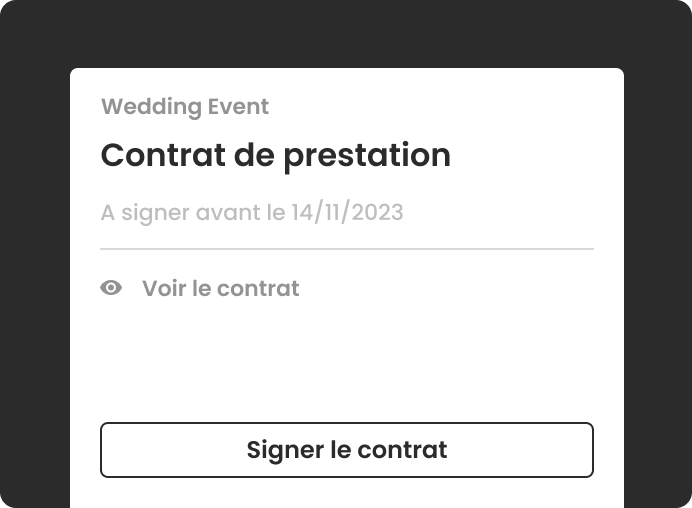
Task: Click the word 'Contrat' in the main heading
Action: (163, 155)
